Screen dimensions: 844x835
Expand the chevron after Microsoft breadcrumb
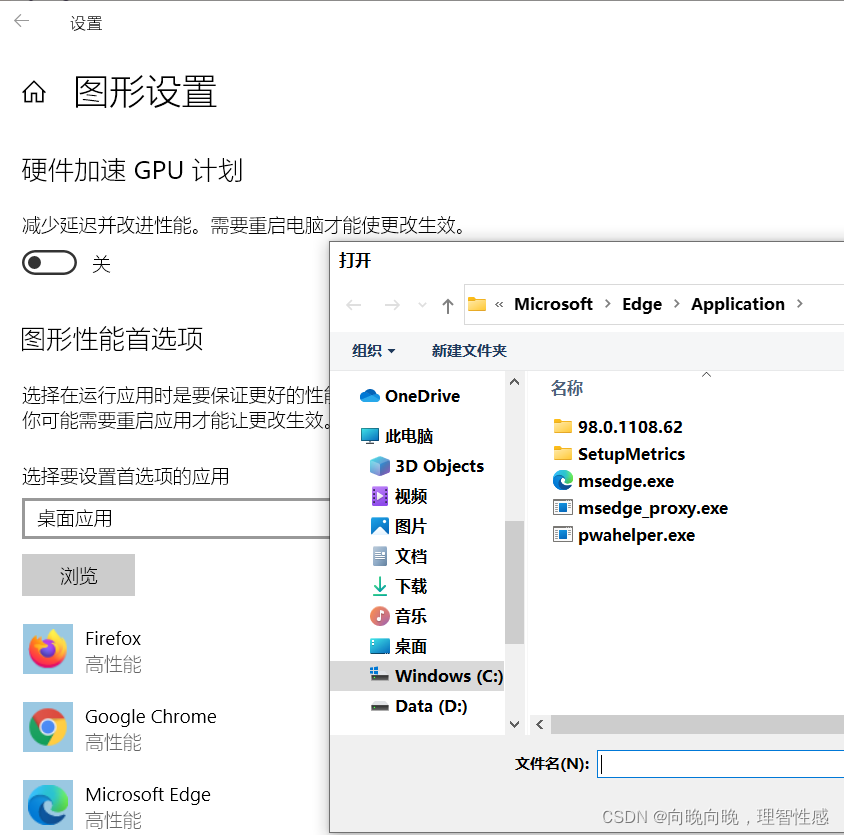tap(608, 304)
